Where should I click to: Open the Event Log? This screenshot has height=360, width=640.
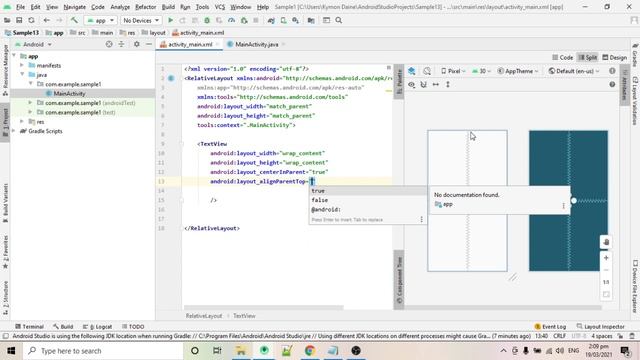[x=550, y=327]
